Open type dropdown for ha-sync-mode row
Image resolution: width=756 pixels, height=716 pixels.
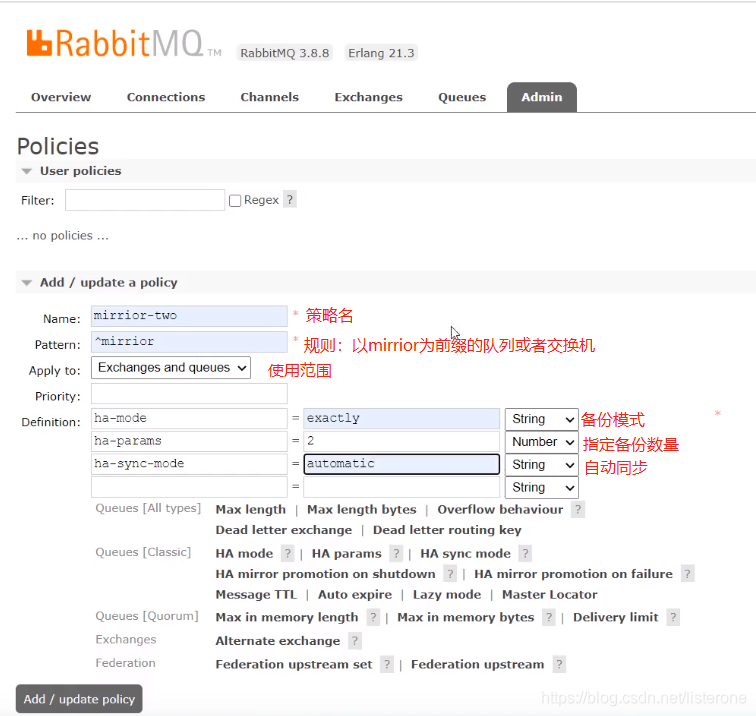tap(541, 465)
